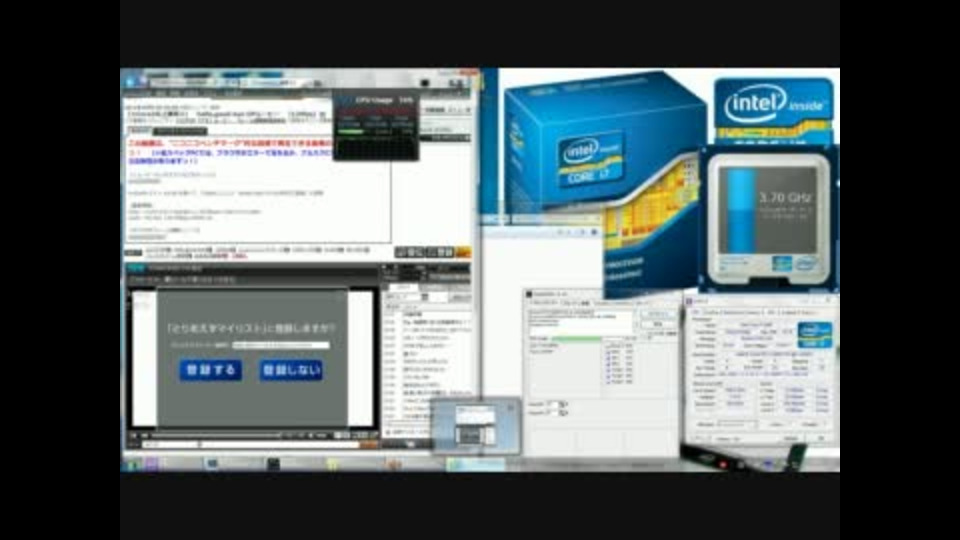
Task: Open the processor selection dropdown in CPU-Z
Action: 737,424
